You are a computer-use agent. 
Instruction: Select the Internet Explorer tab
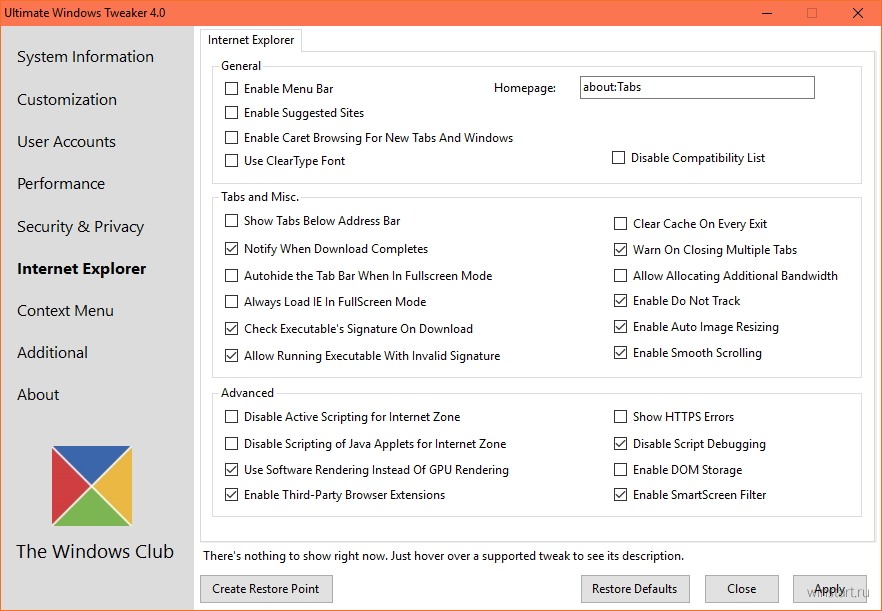[251, 40]
